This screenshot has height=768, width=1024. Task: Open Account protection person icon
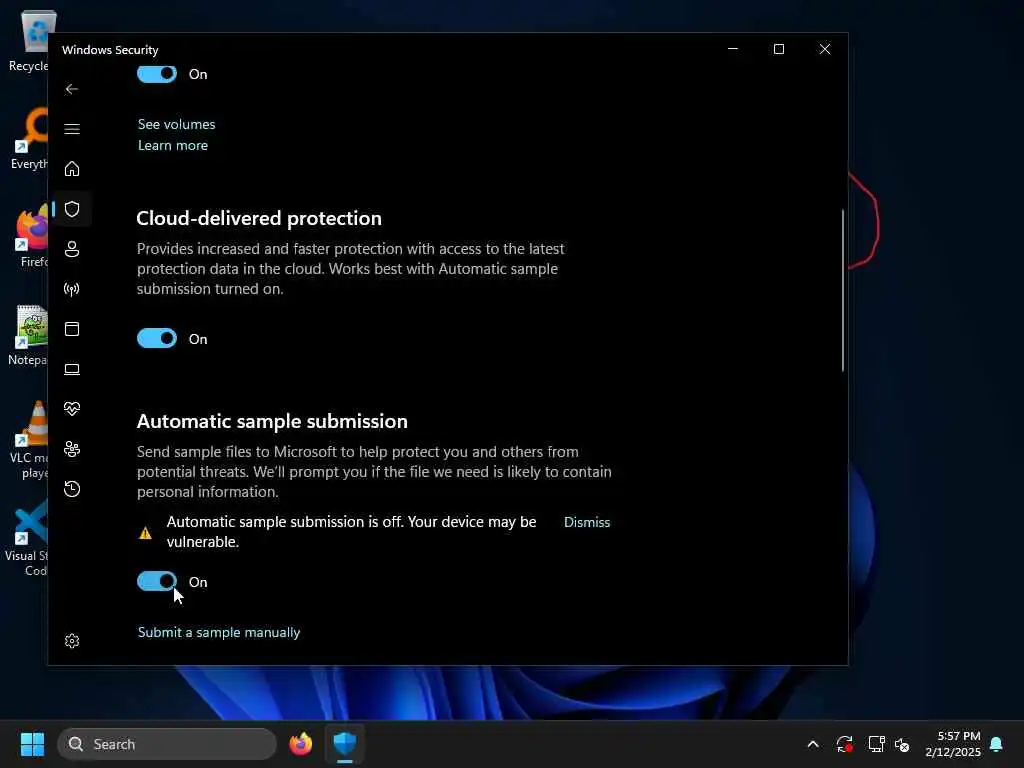click(x=72, y=249)
